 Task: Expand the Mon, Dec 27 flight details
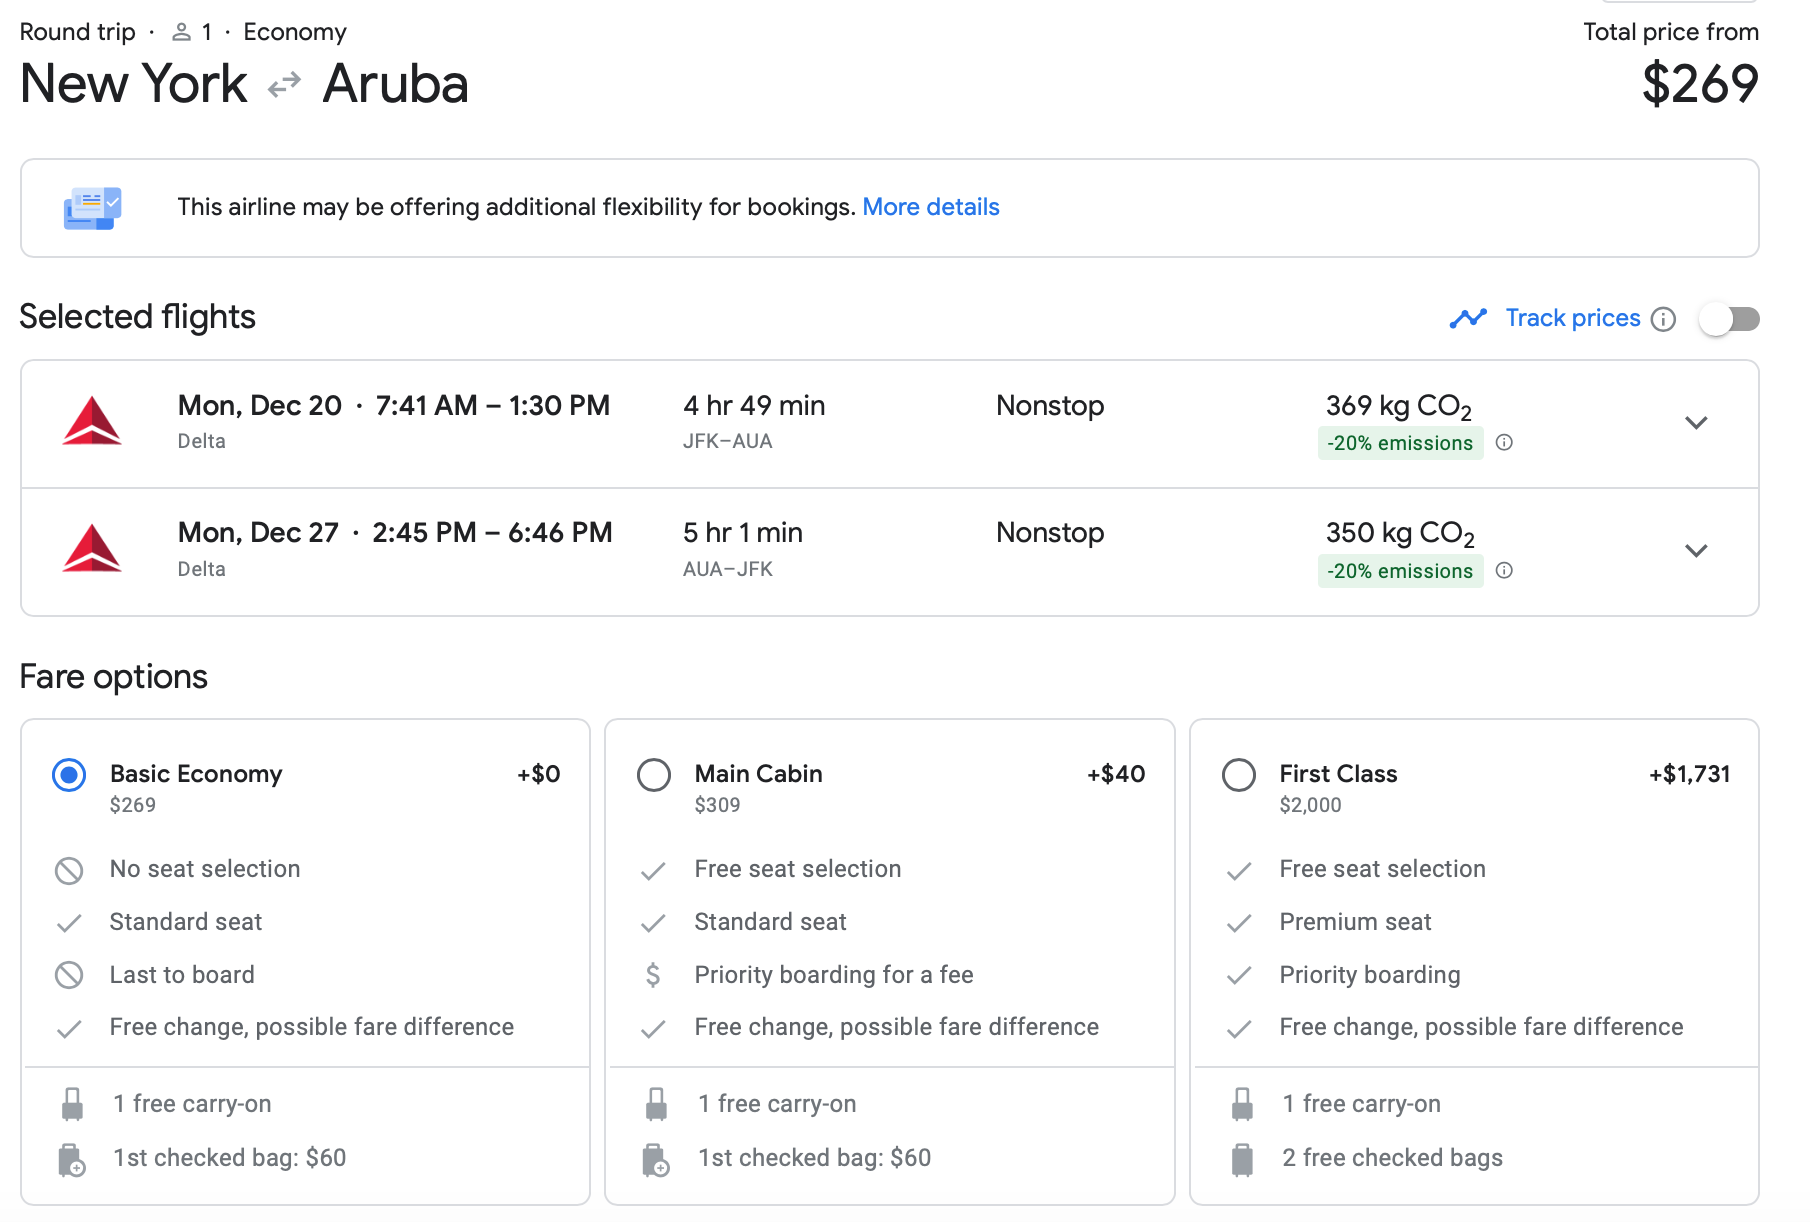tap(1696, 551)
